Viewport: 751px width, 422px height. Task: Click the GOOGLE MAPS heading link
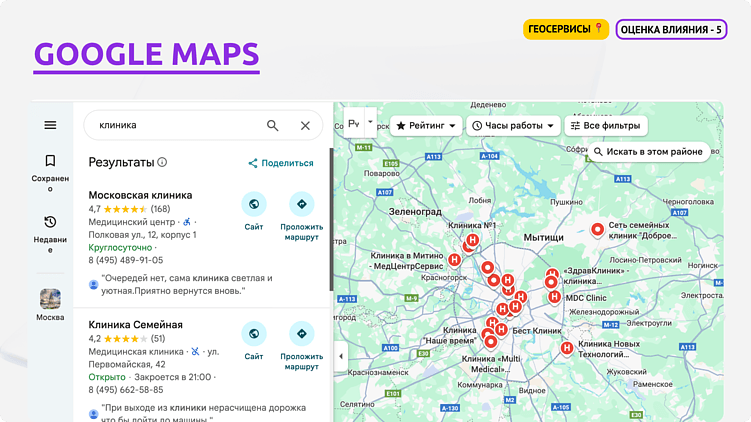coord(147,55)
